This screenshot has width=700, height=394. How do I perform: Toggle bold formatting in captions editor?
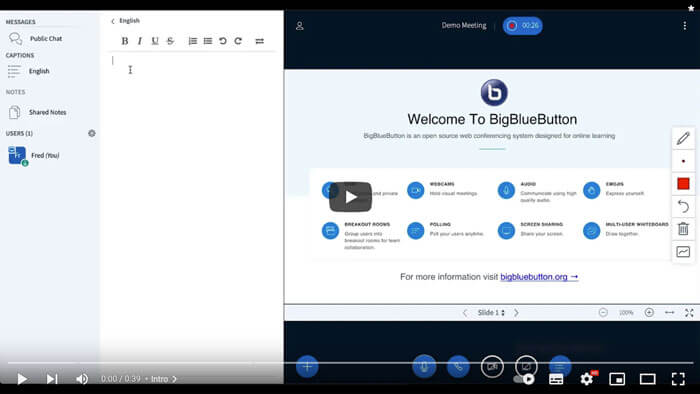[125, 41]
